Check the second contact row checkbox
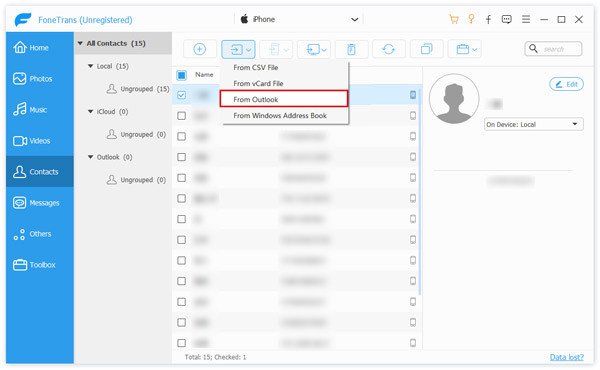 point(181,116)
